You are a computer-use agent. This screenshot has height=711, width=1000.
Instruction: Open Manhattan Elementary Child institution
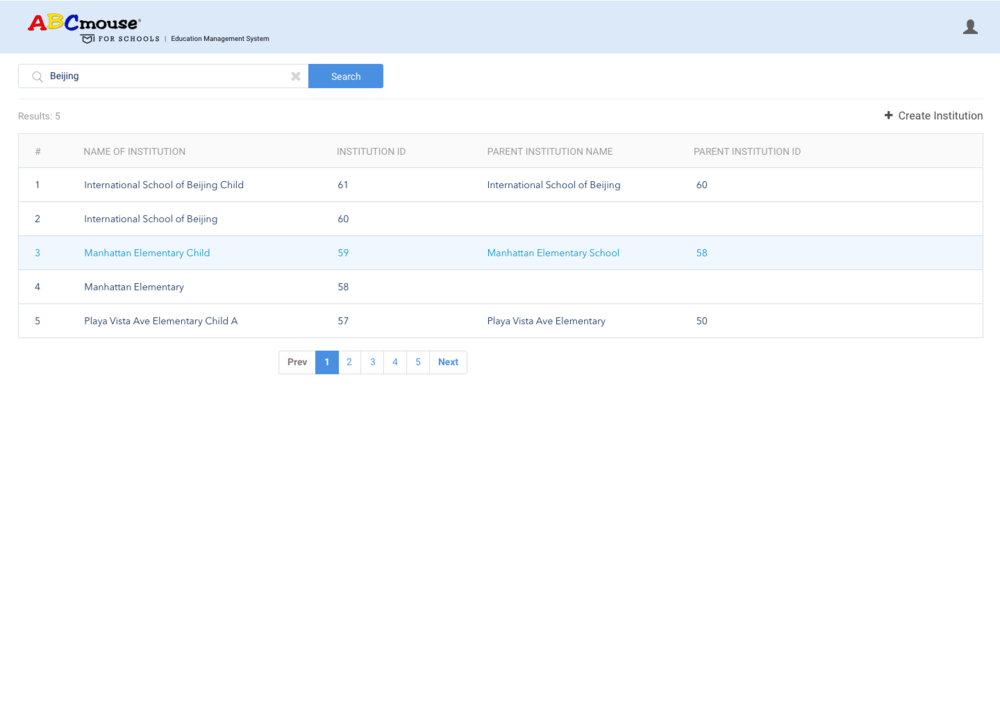147,253
